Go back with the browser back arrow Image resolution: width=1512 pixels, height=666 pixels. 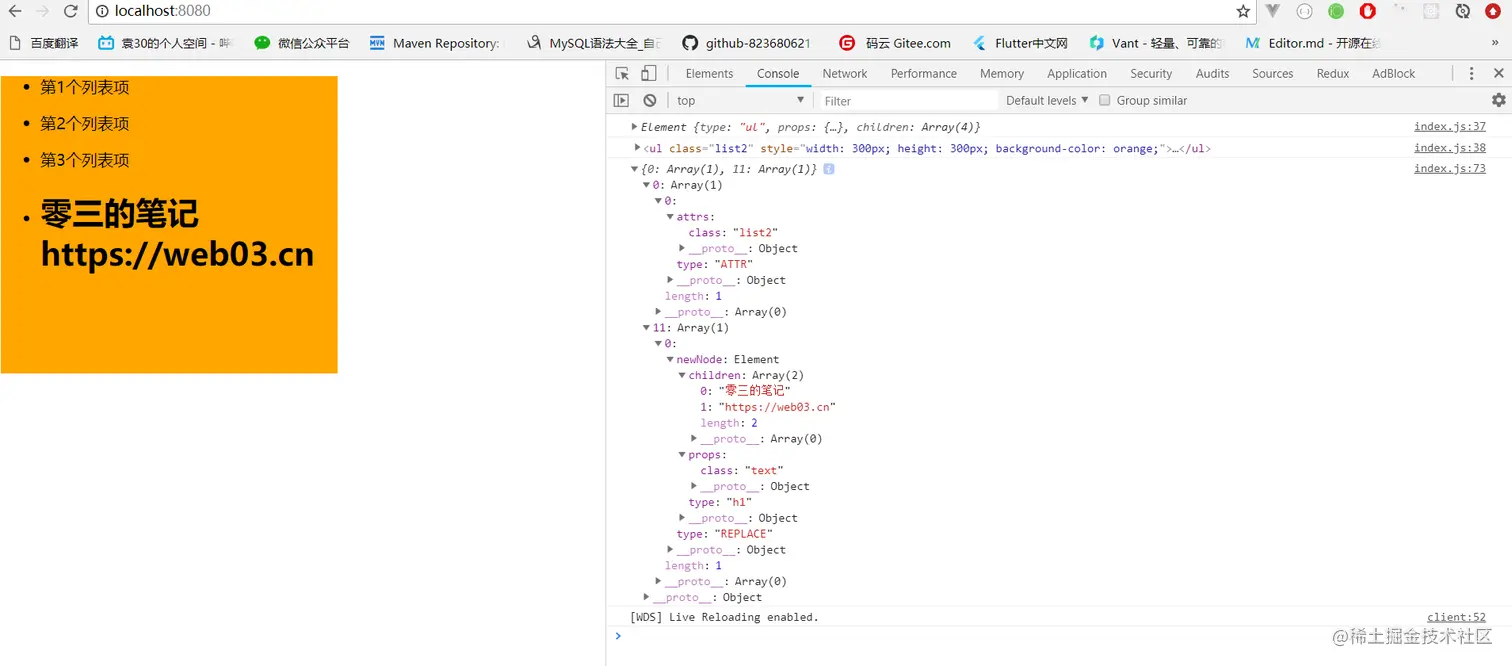(x=15, y=11)
